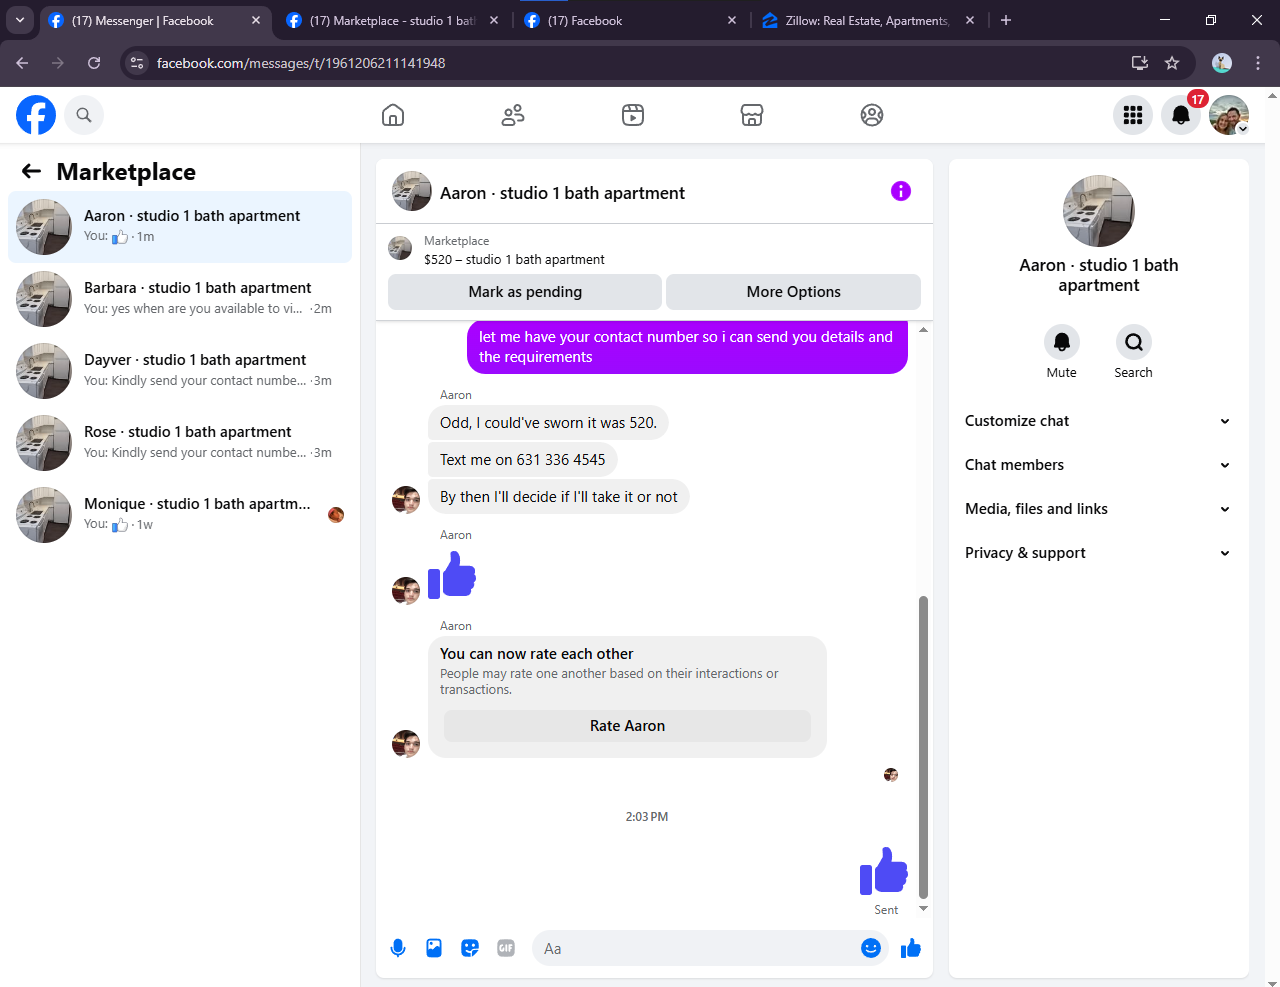
Task: Open emoji picker smiley icon
Action: (871, 948)
